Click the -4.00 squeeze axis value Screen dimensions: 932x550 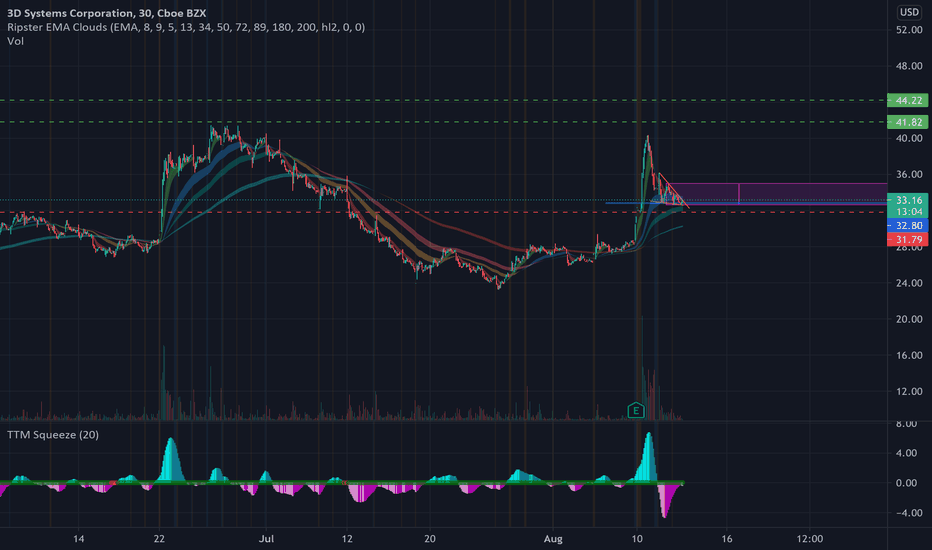click(909, 513)
